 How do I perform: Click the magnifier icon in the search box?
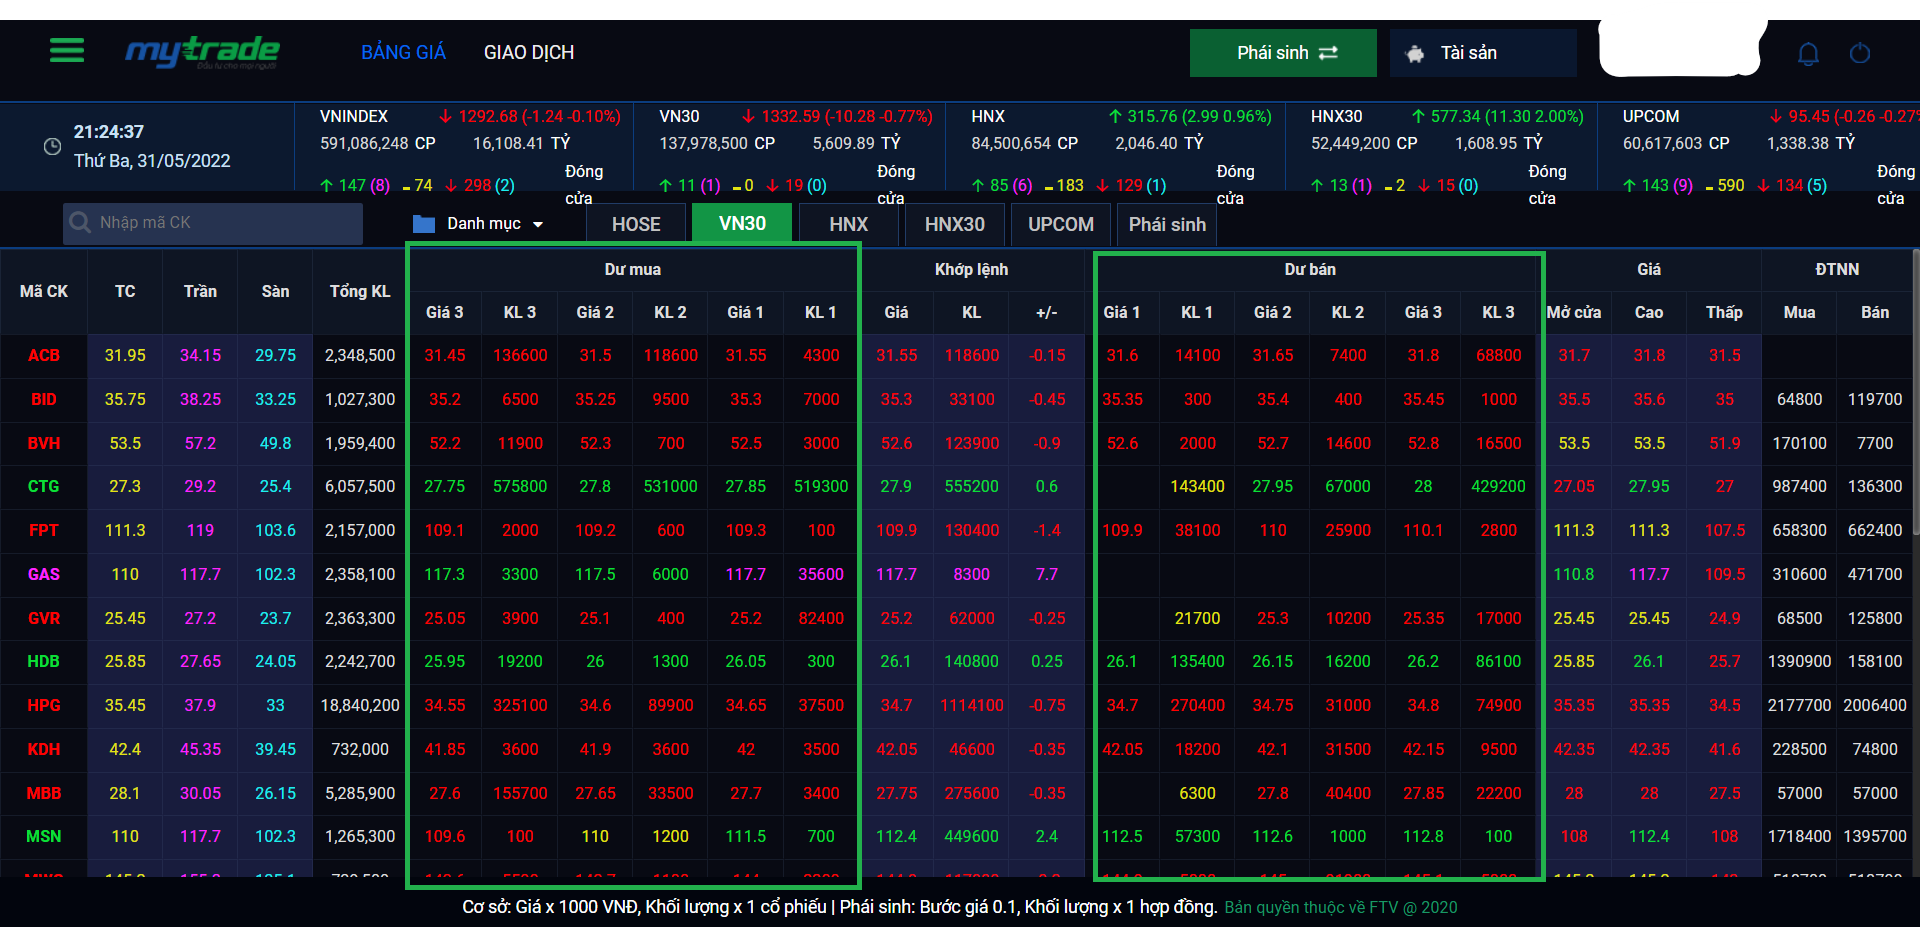(80, 223)
